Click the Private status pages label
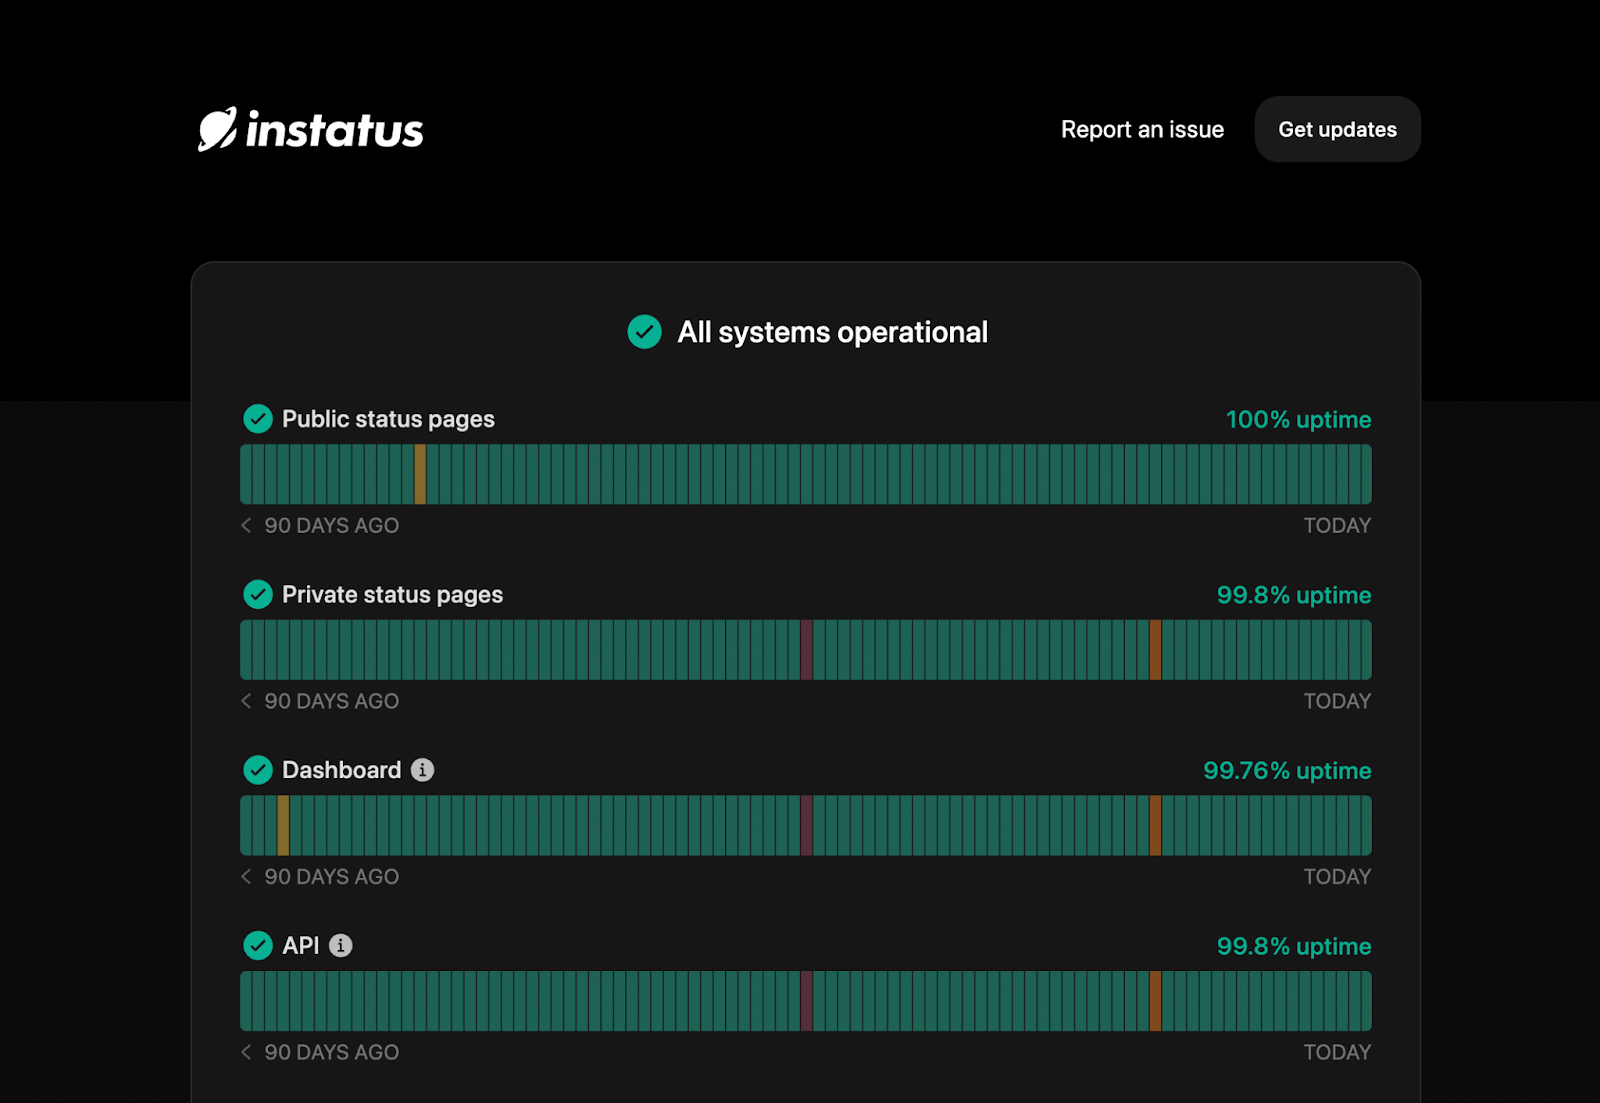The image size is (1600, 1103). [x=392, y=595]
